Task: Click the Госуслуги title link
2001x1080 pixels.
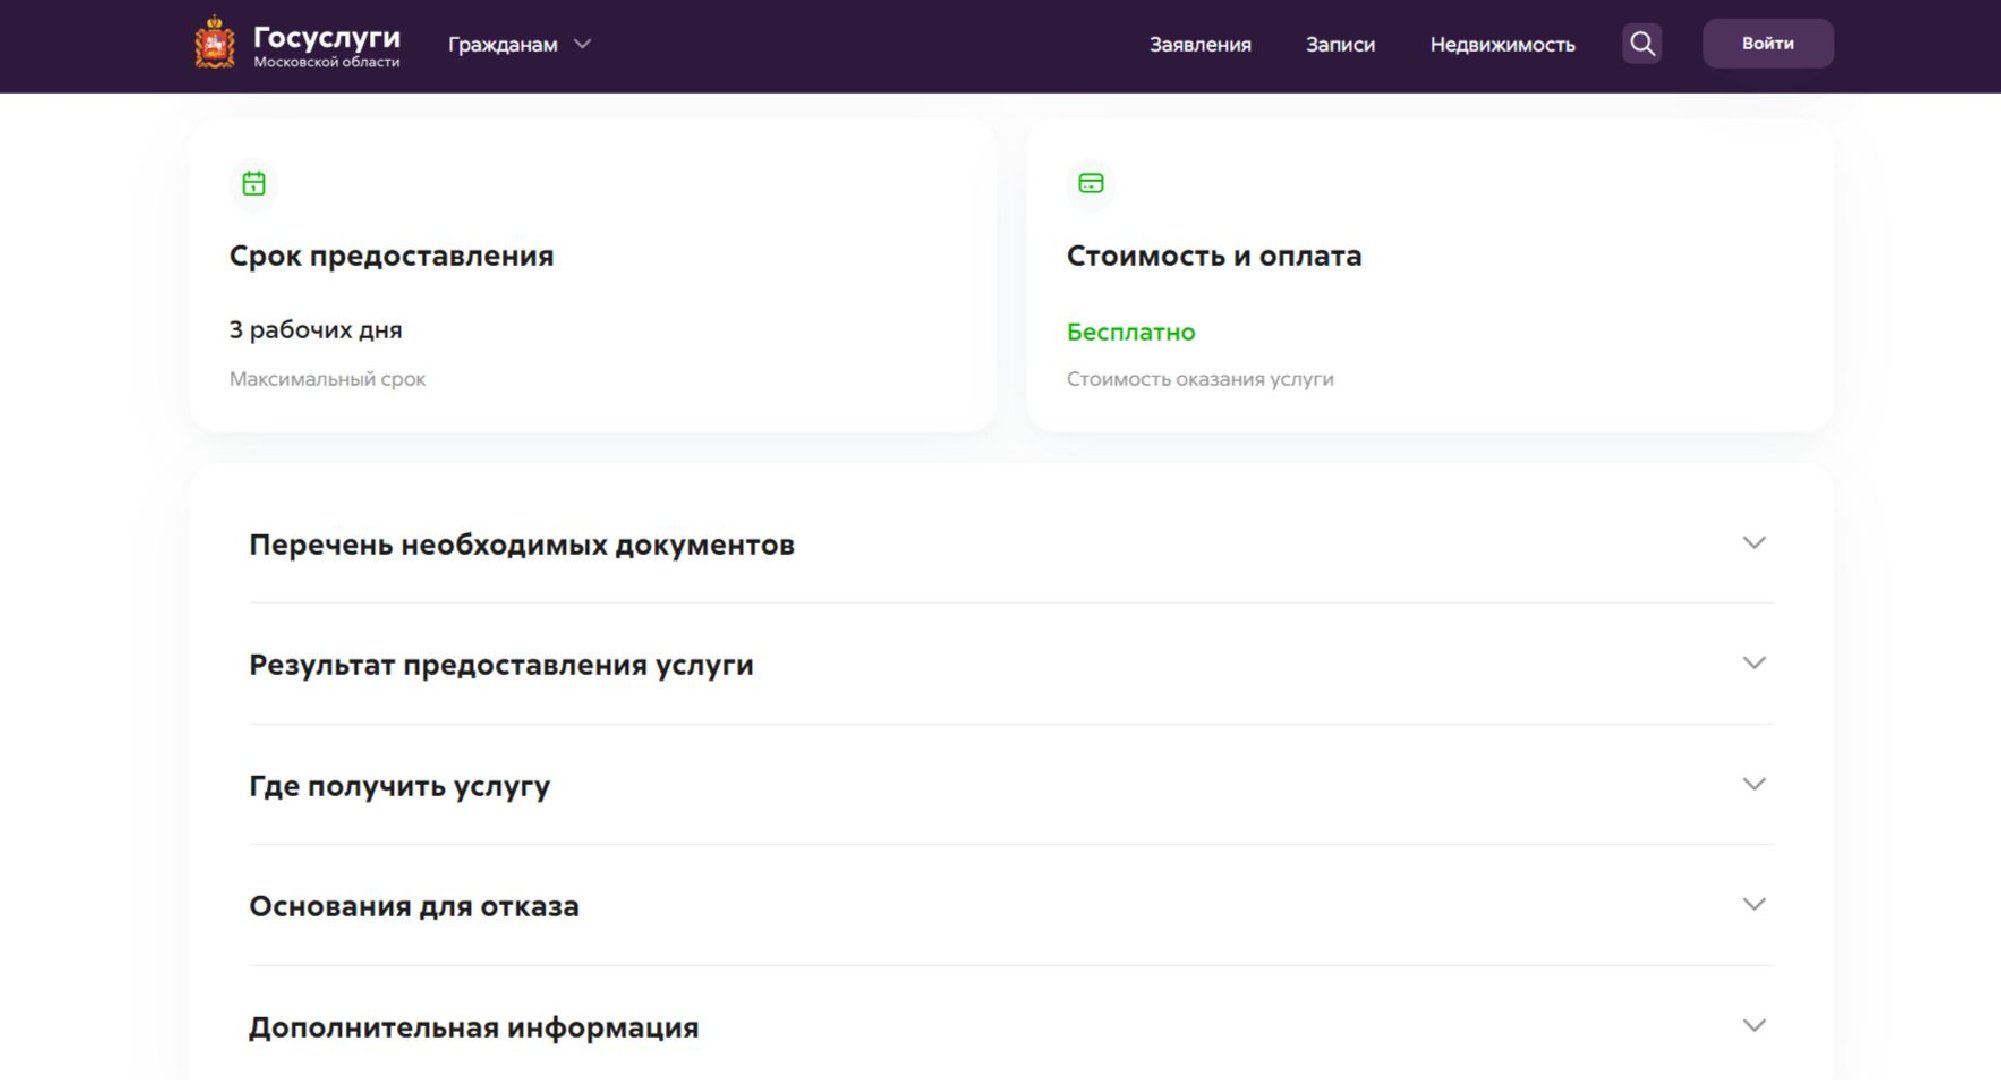Action: tap(326, 38)
